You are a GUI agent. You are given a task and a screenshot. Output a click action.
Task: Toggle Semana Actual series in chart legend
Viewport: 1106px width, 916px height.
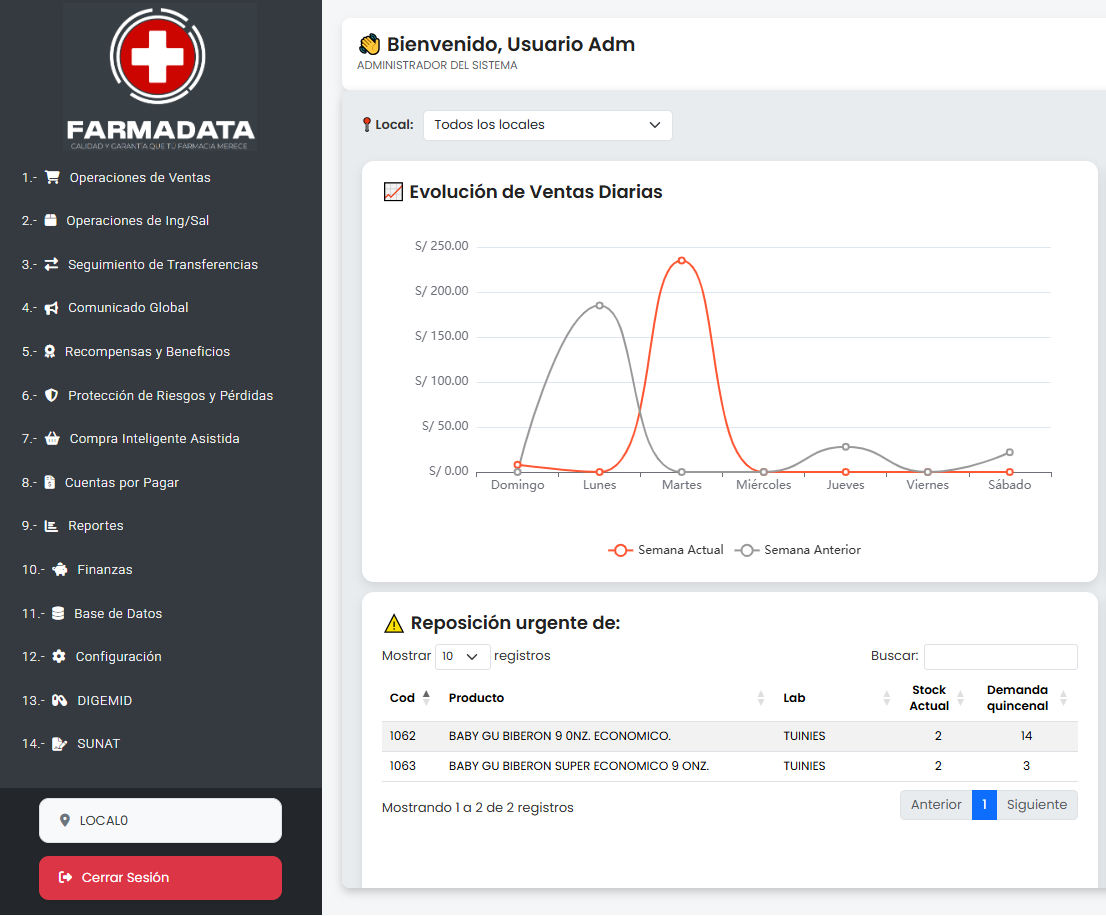click(666, 550)
